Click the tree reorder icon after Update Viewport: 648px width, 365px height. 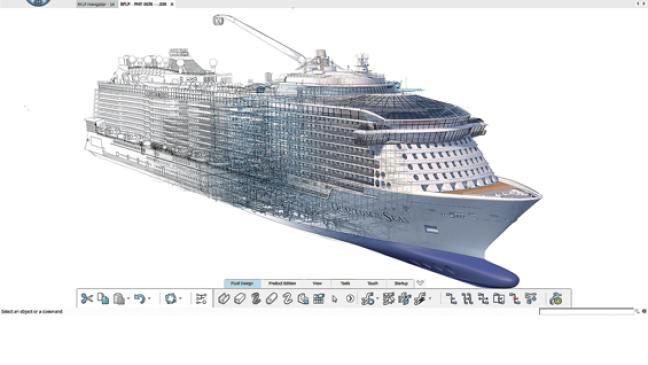[x=201, y=298]
